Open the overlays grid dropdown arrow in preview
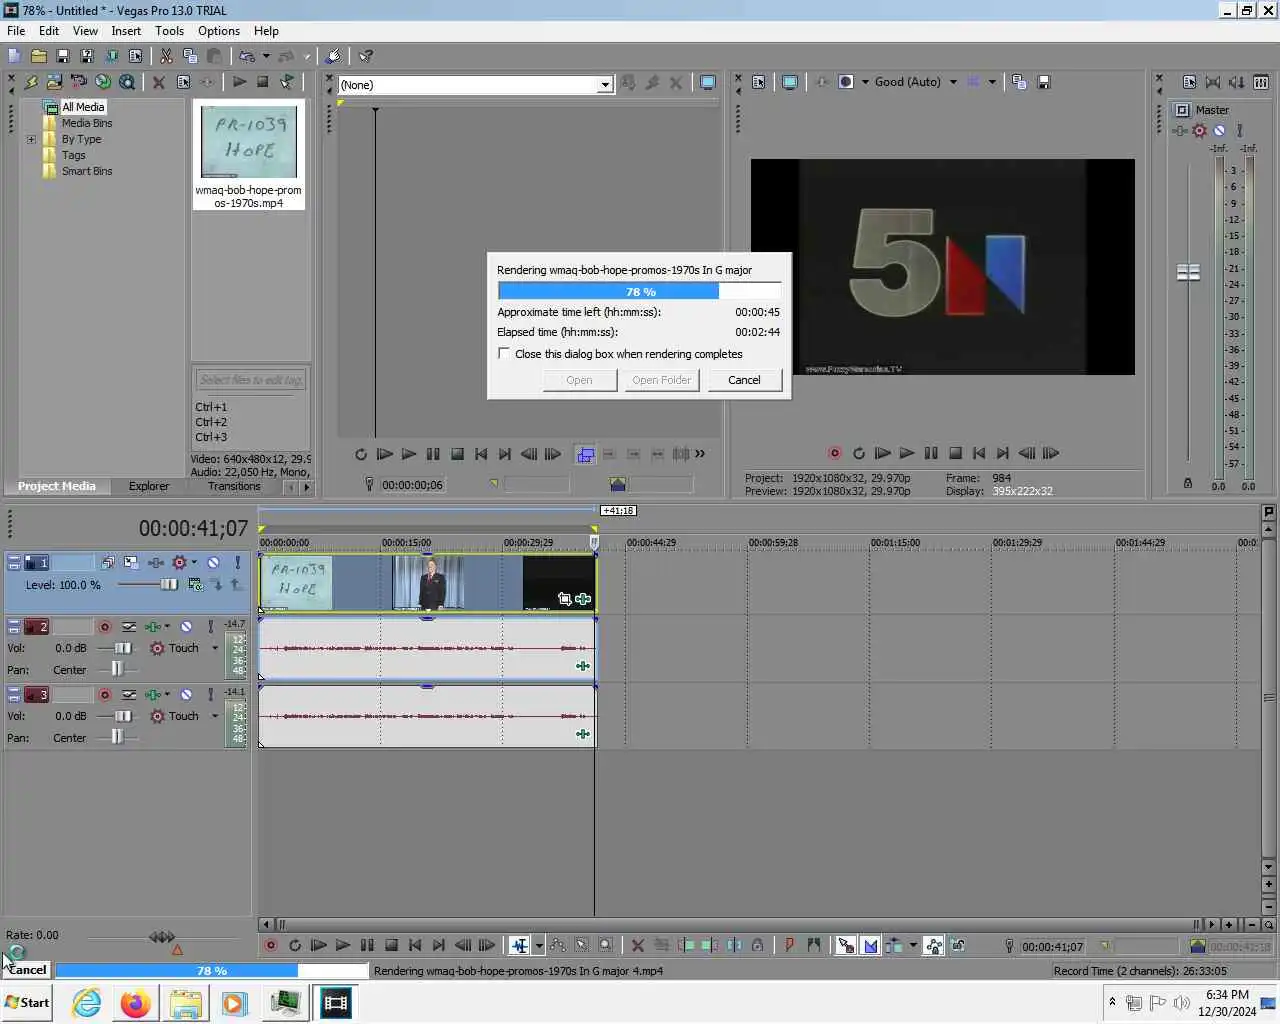 992,82
